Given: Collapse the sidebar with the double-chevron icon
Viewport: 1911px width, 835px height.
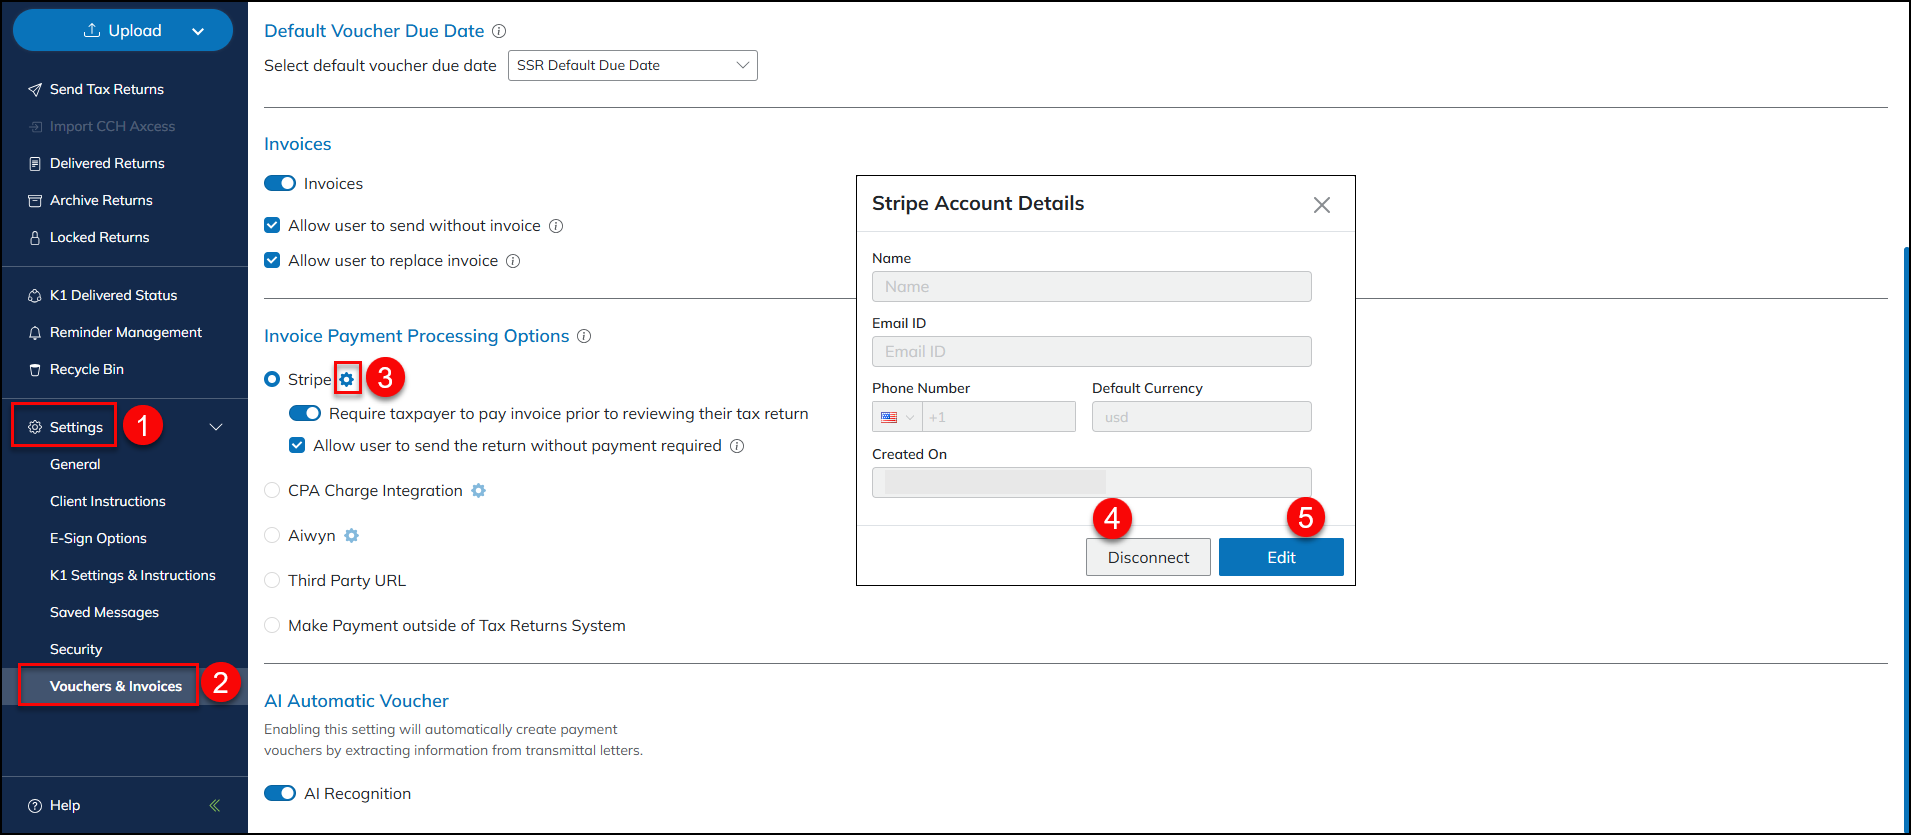Looking at the screenshot, I should pyautogui.click(x=214, y=805).
